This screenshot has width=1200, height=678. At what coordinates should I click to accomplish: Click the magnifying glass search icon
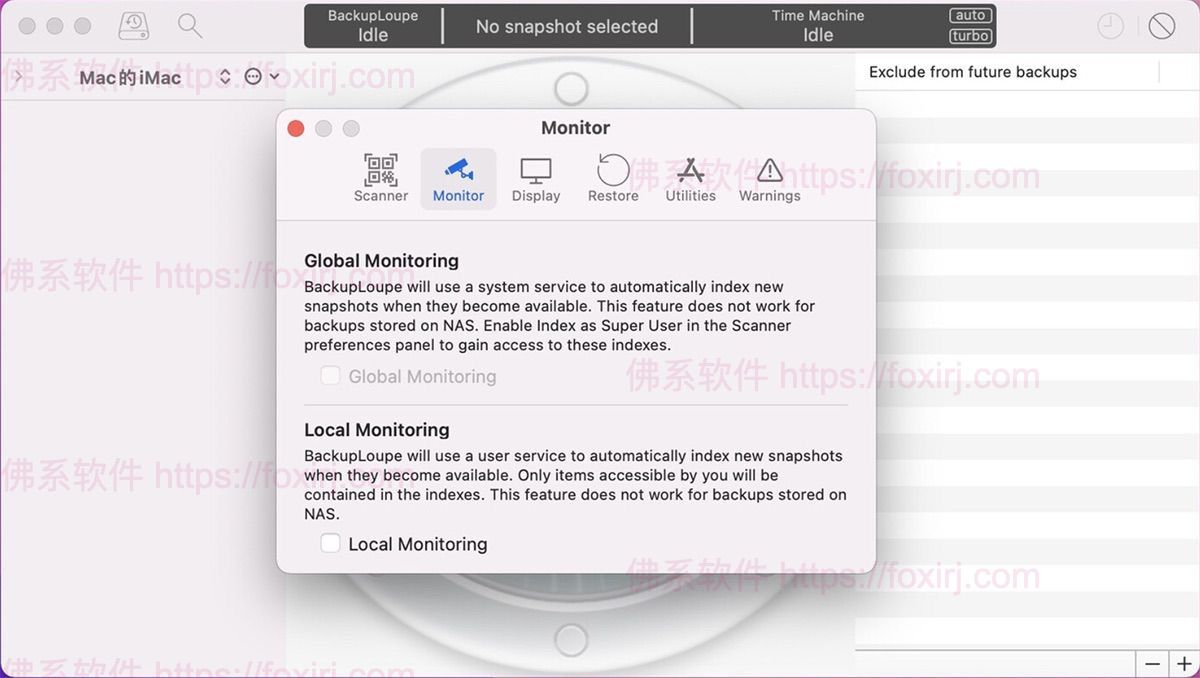click(189, 26)
